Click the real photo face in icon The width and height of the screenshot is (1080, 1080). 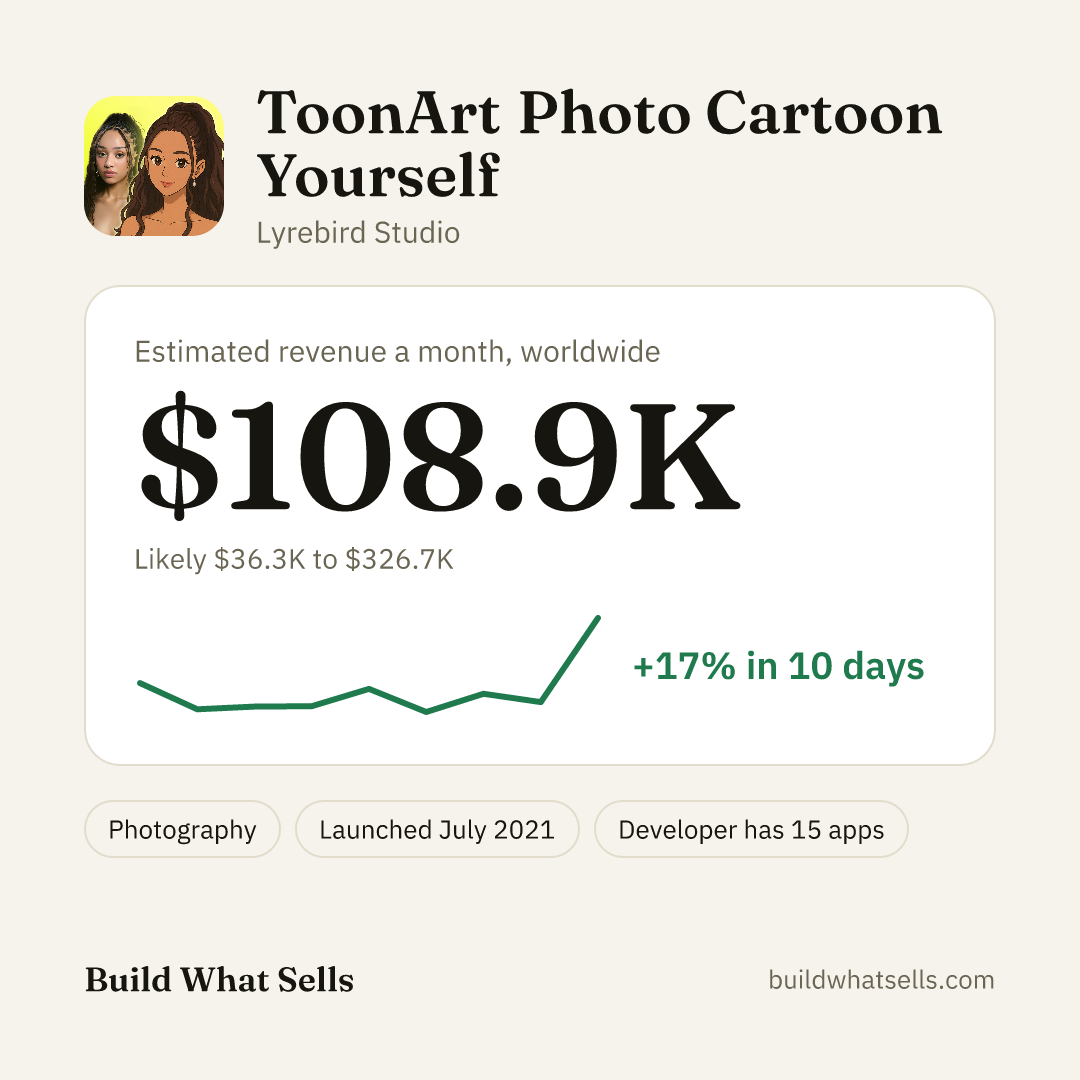click(108, 162)
